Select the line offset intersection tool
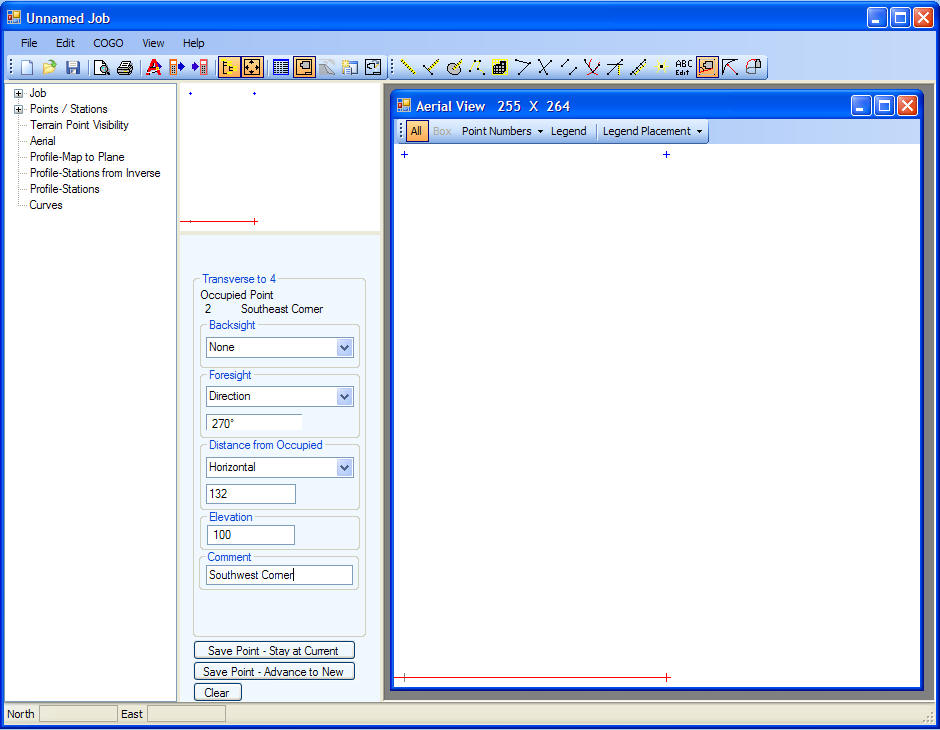940x730 pixels. coord(614,67)
